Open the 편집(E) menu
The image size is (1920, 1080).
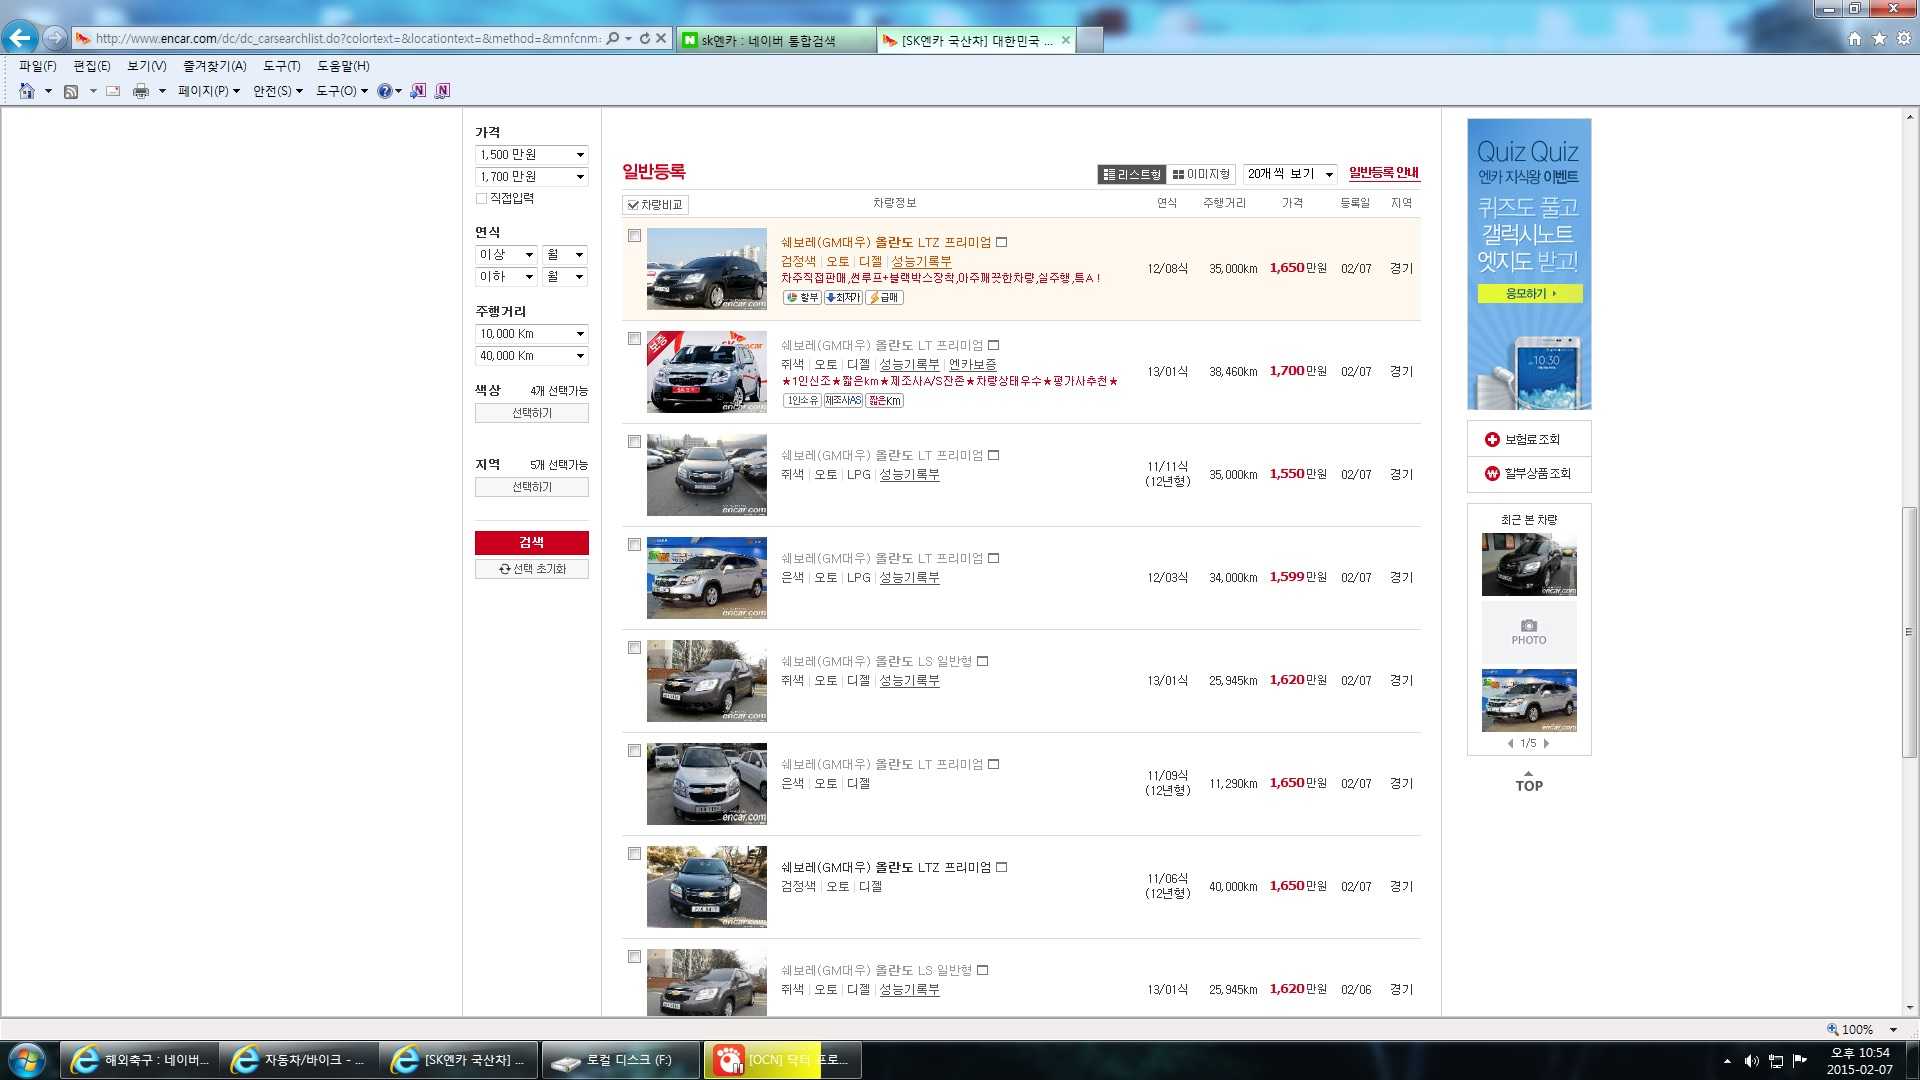pos(92,66)
